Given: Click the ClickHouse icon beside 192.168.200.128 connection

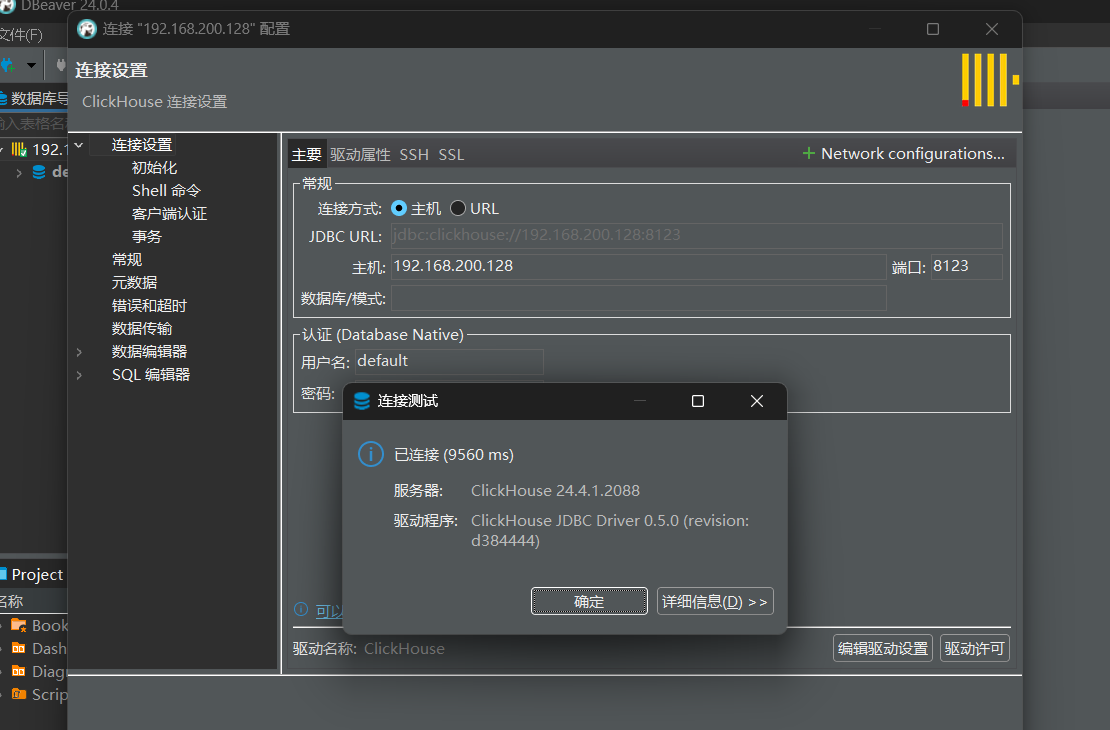Looking at the screenshot, I should [x=19, y=149].
